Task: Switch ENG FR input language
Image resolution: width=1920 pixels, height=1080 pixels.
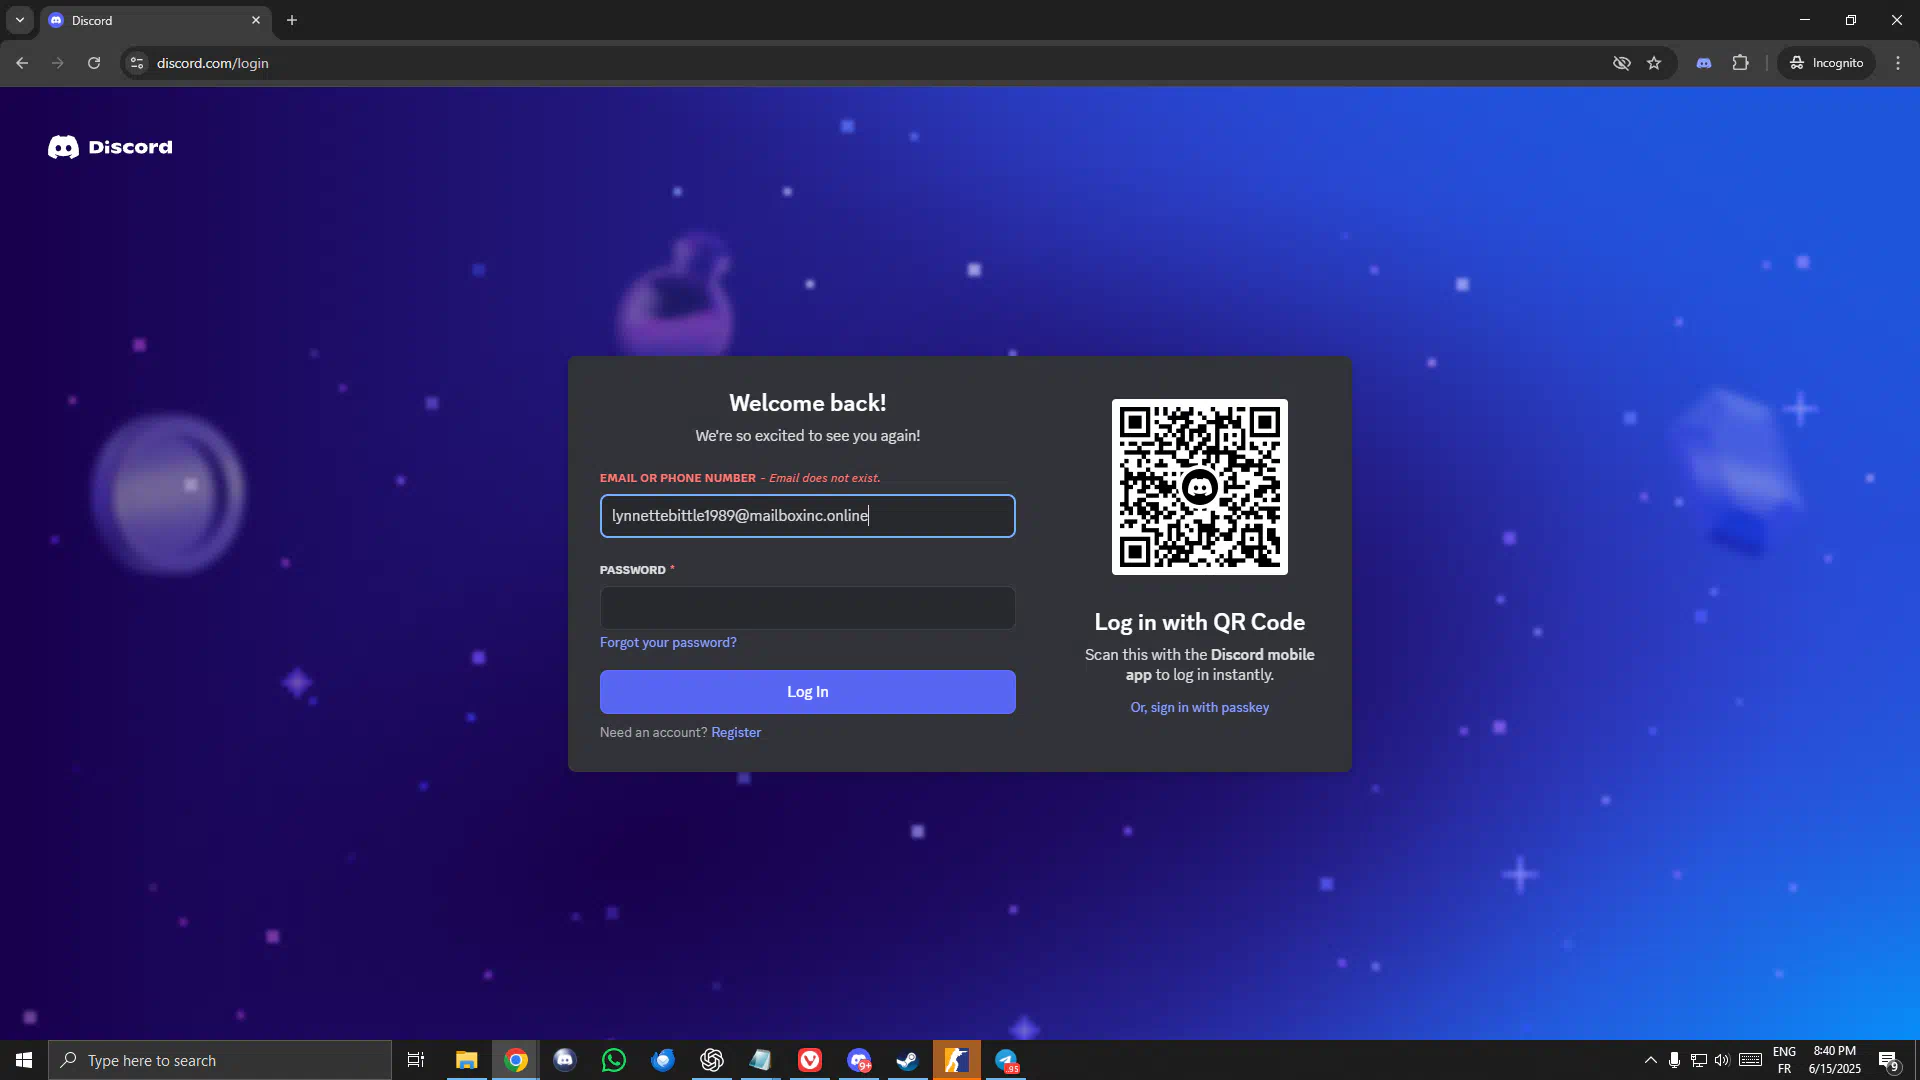Action: click(1784, 1060)
